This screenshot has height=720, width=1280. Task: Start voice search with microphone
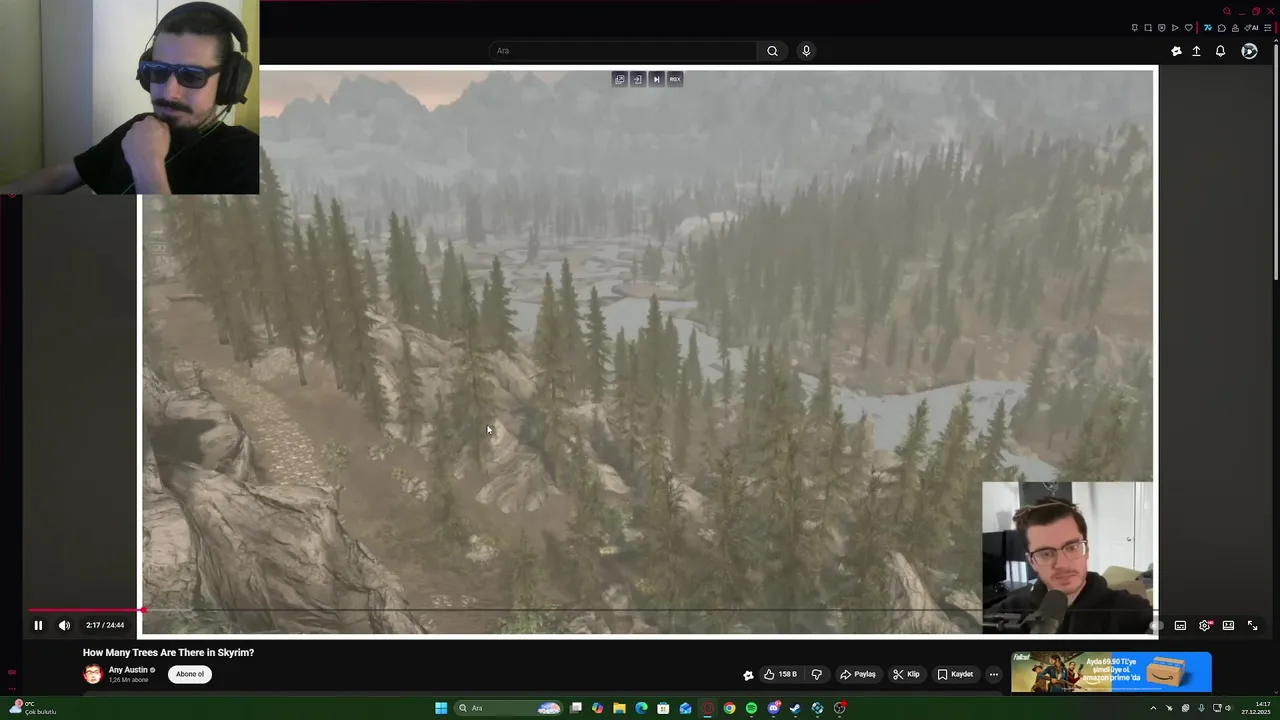(806, 51)
